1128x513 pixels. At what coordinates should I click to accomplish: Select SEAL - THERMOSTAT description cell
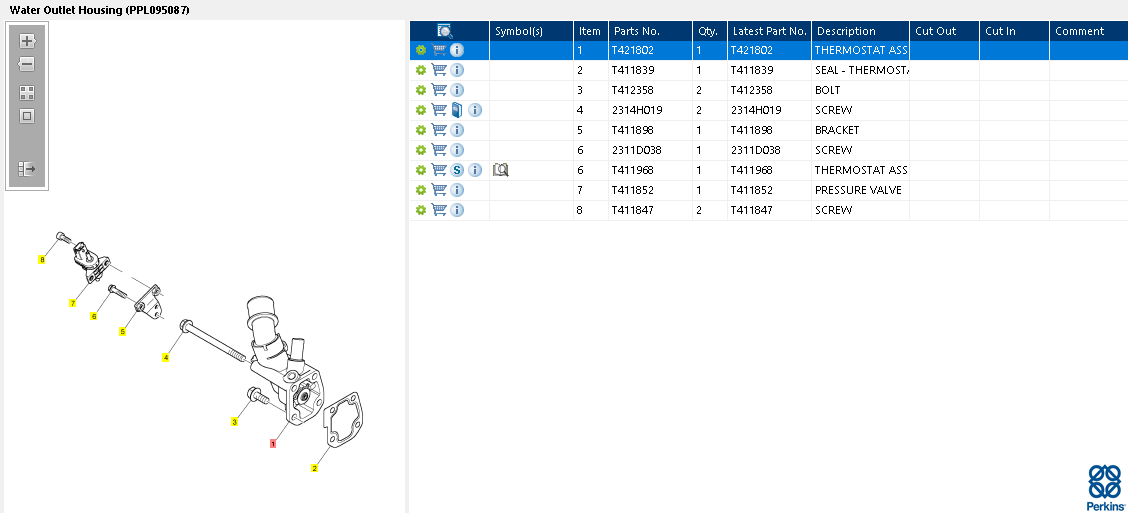(860, 70)
